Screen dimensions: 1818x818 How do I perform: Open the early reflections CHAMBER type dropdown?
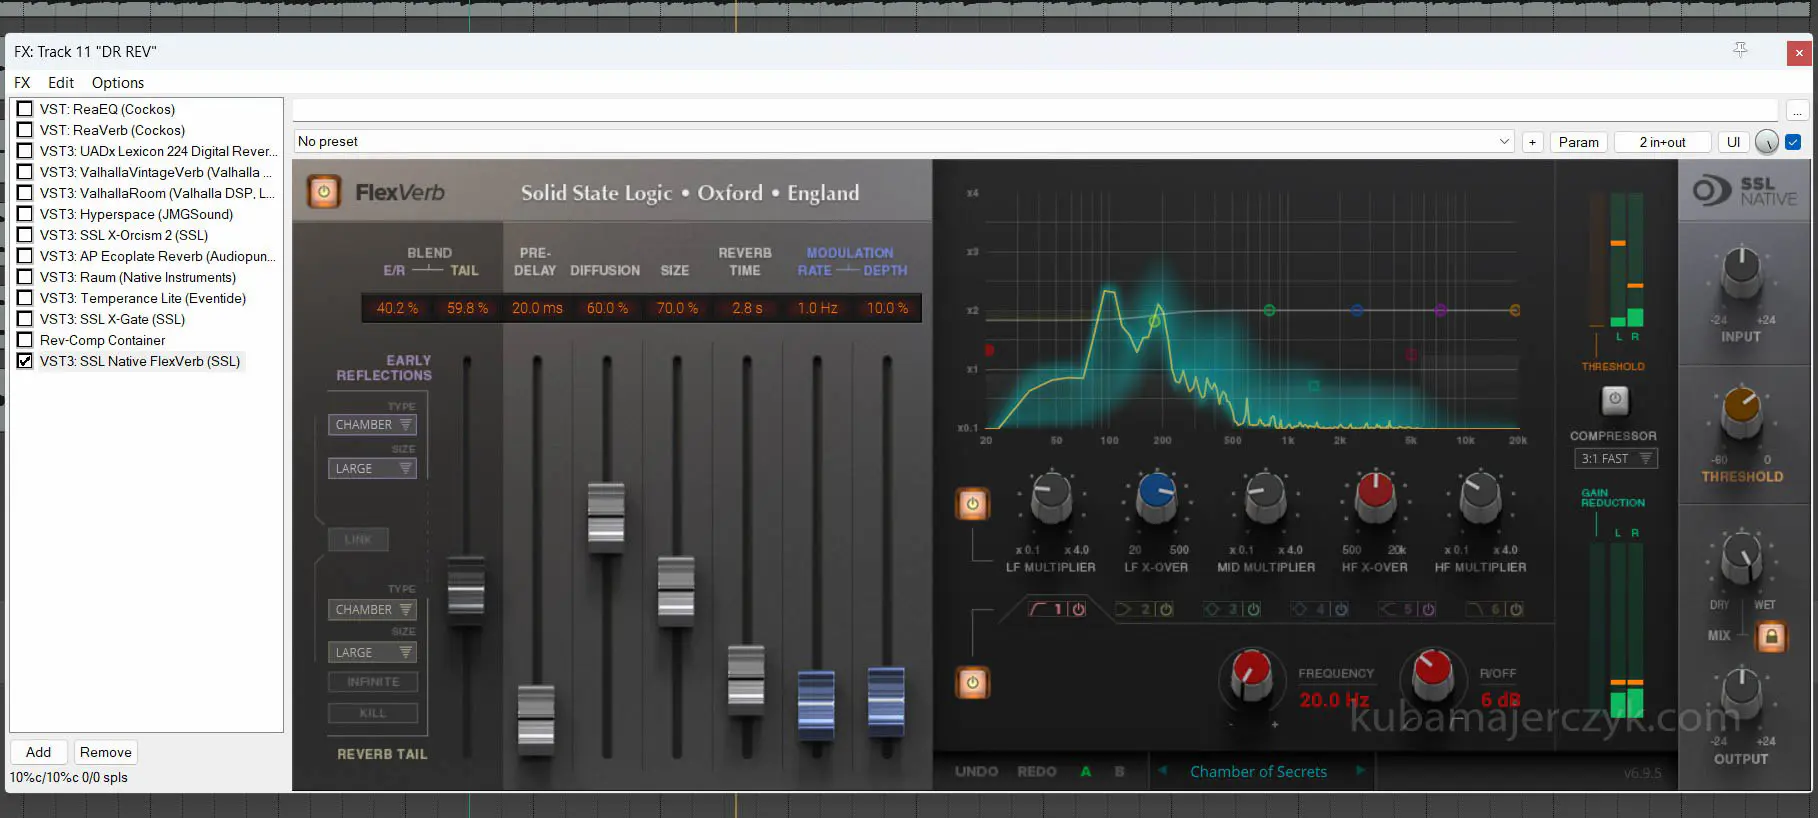click(x=373, y=425)
